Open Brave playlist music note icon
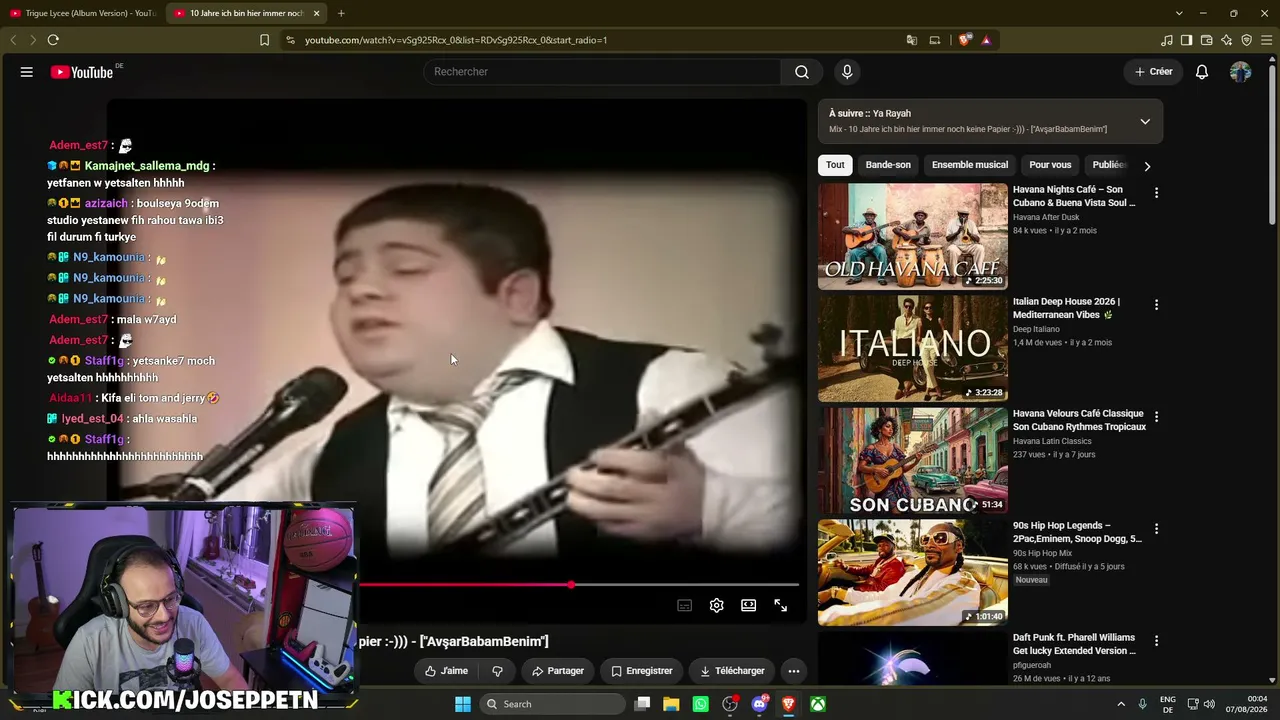This screenshot has height=720, width=1280. click(1166, 40)
